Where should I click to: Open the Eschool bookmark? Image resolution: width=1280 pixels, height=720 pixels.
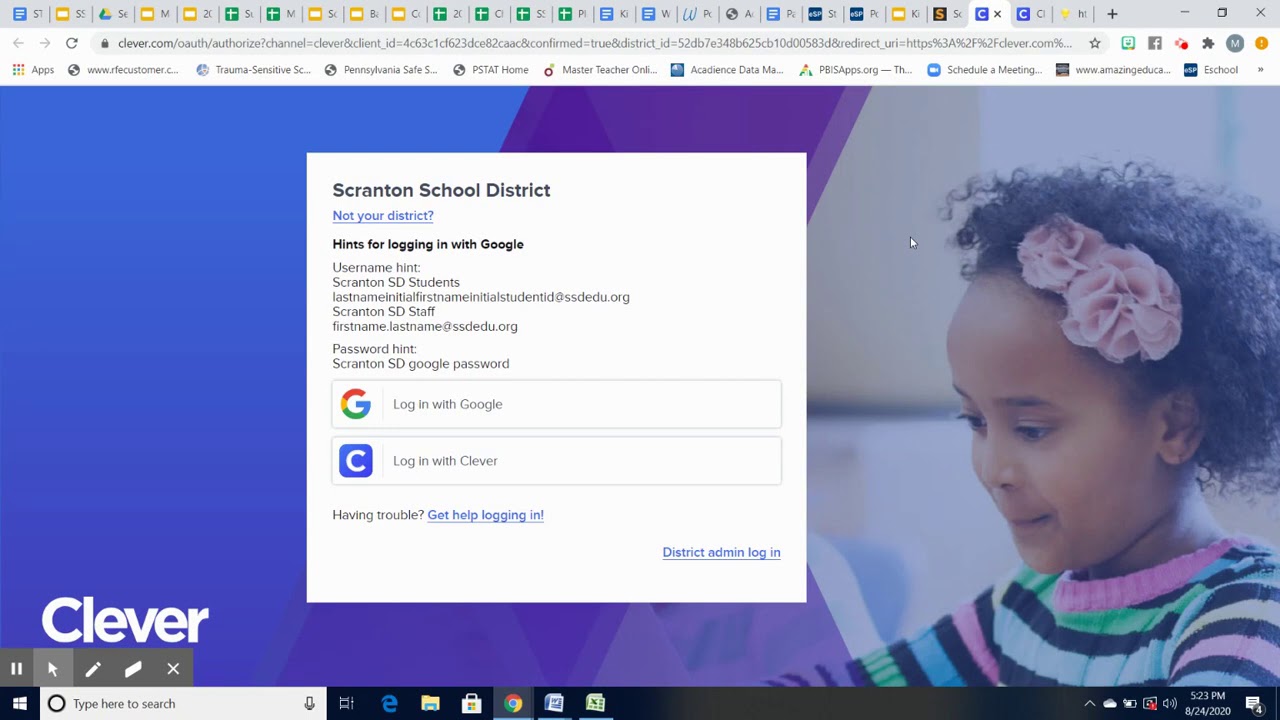(1211, 70)
